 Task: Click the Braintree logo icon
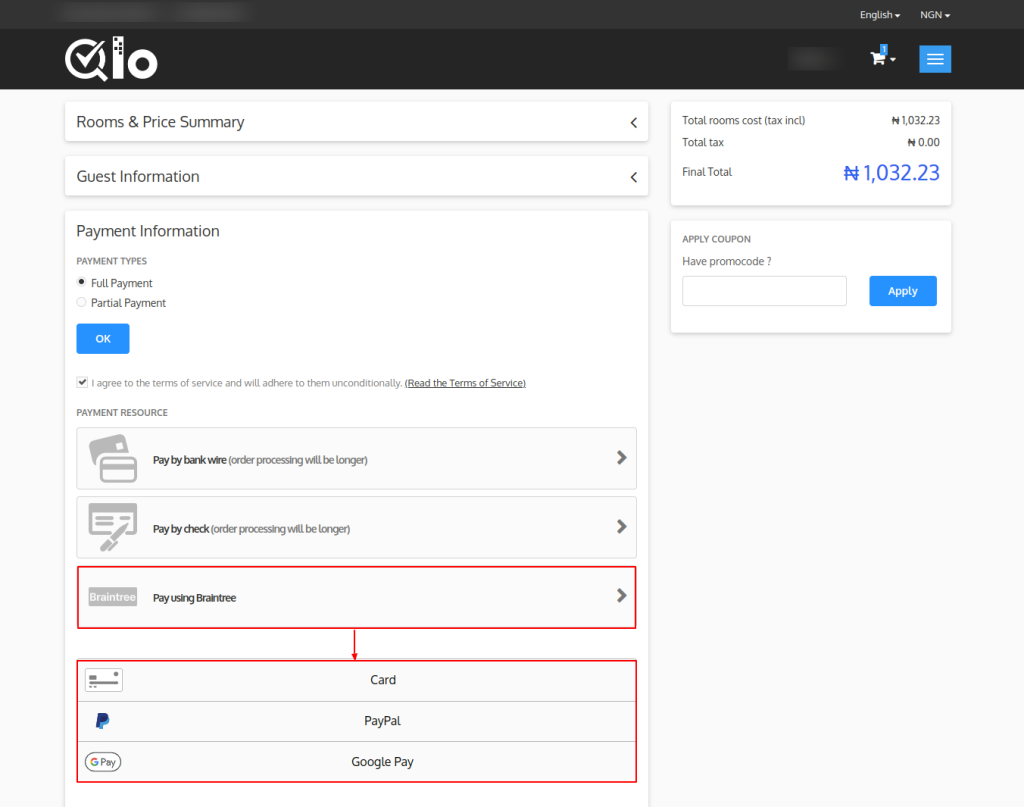click(x=112, y=597)
